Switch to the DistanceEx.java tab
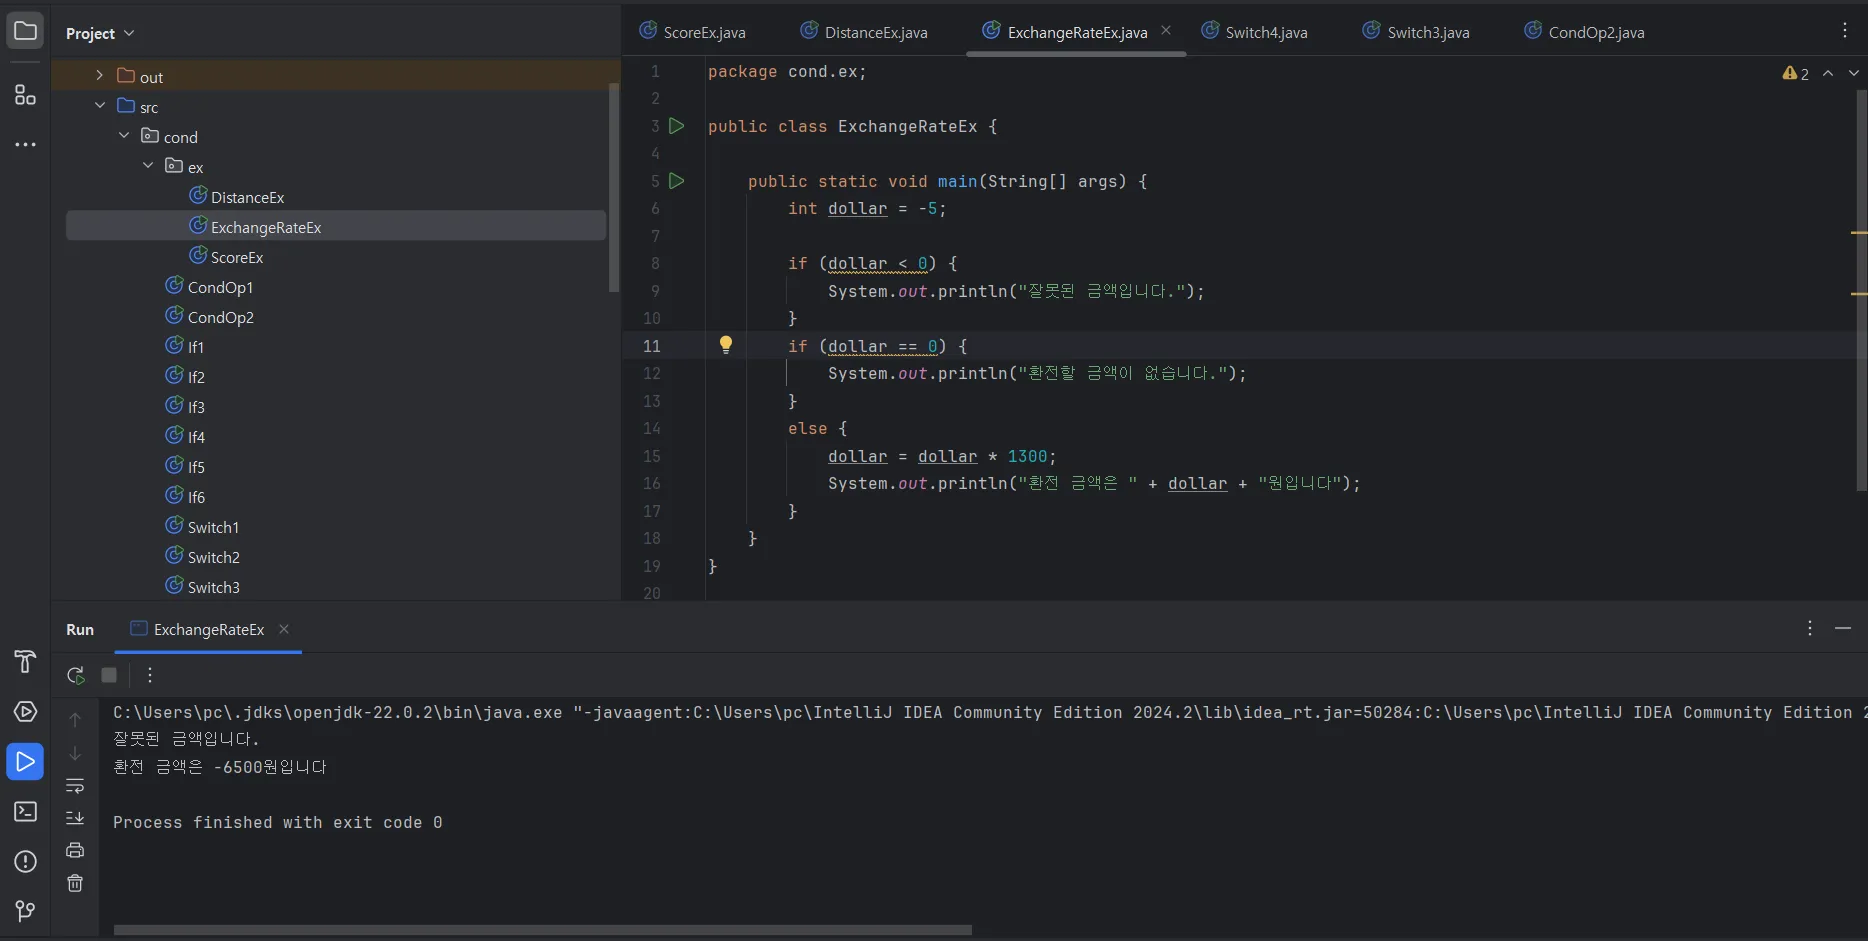 pos(864,32)
